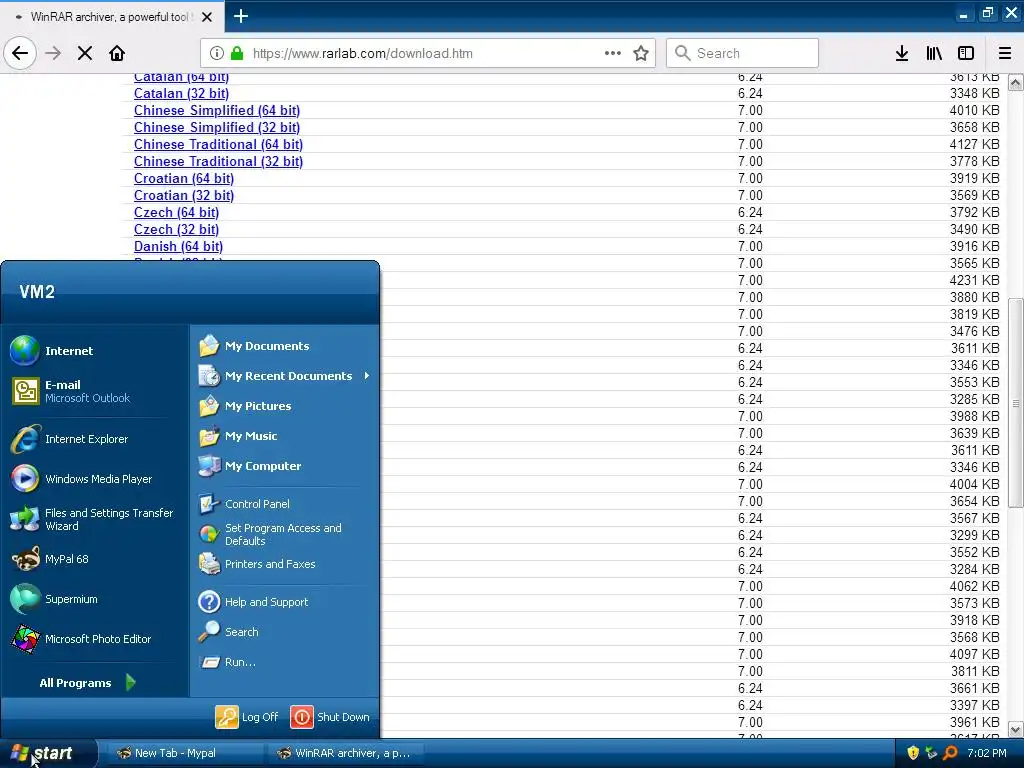Image resolution: width=1024 pixels, height=768 pixels.
Task: Open Czech (32 bit) link
Action: (x=176, y=229)
